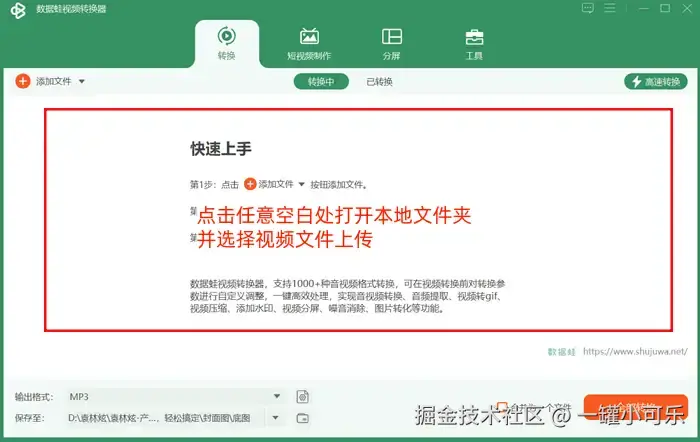Image resolution: width=700 pixels, height=442 pixels.
Task: Minimize the converter window
Action: point(643,8)
